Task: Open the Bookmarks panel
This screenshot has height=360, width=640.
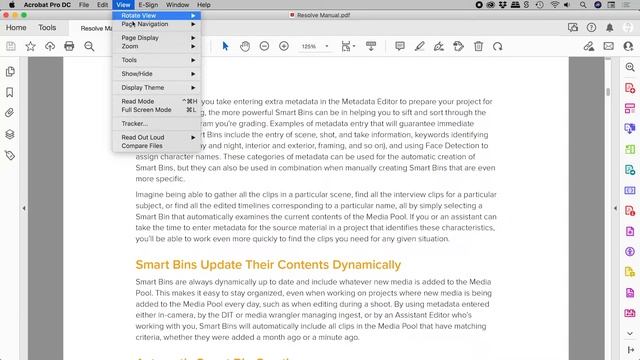Action: tap(10, 92)
